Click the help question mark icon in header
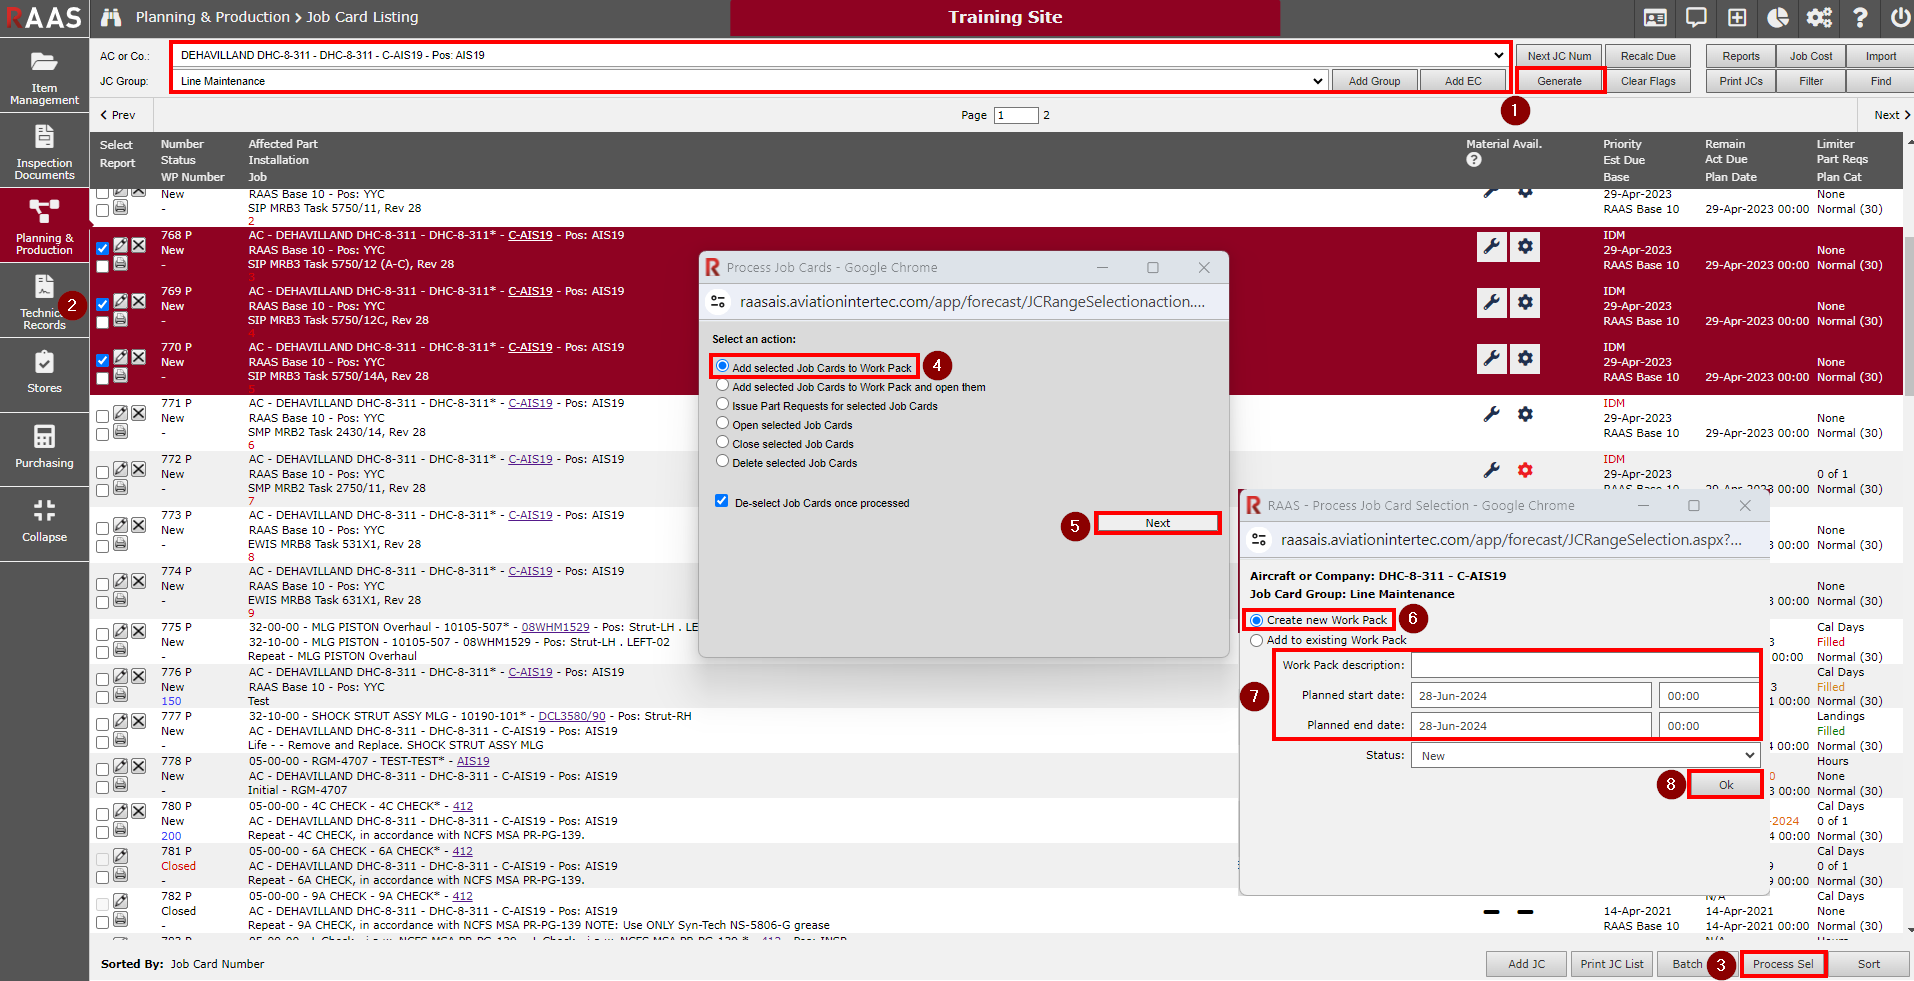The height and width of the screenshot is (981, 1914). click(1860, 18)
